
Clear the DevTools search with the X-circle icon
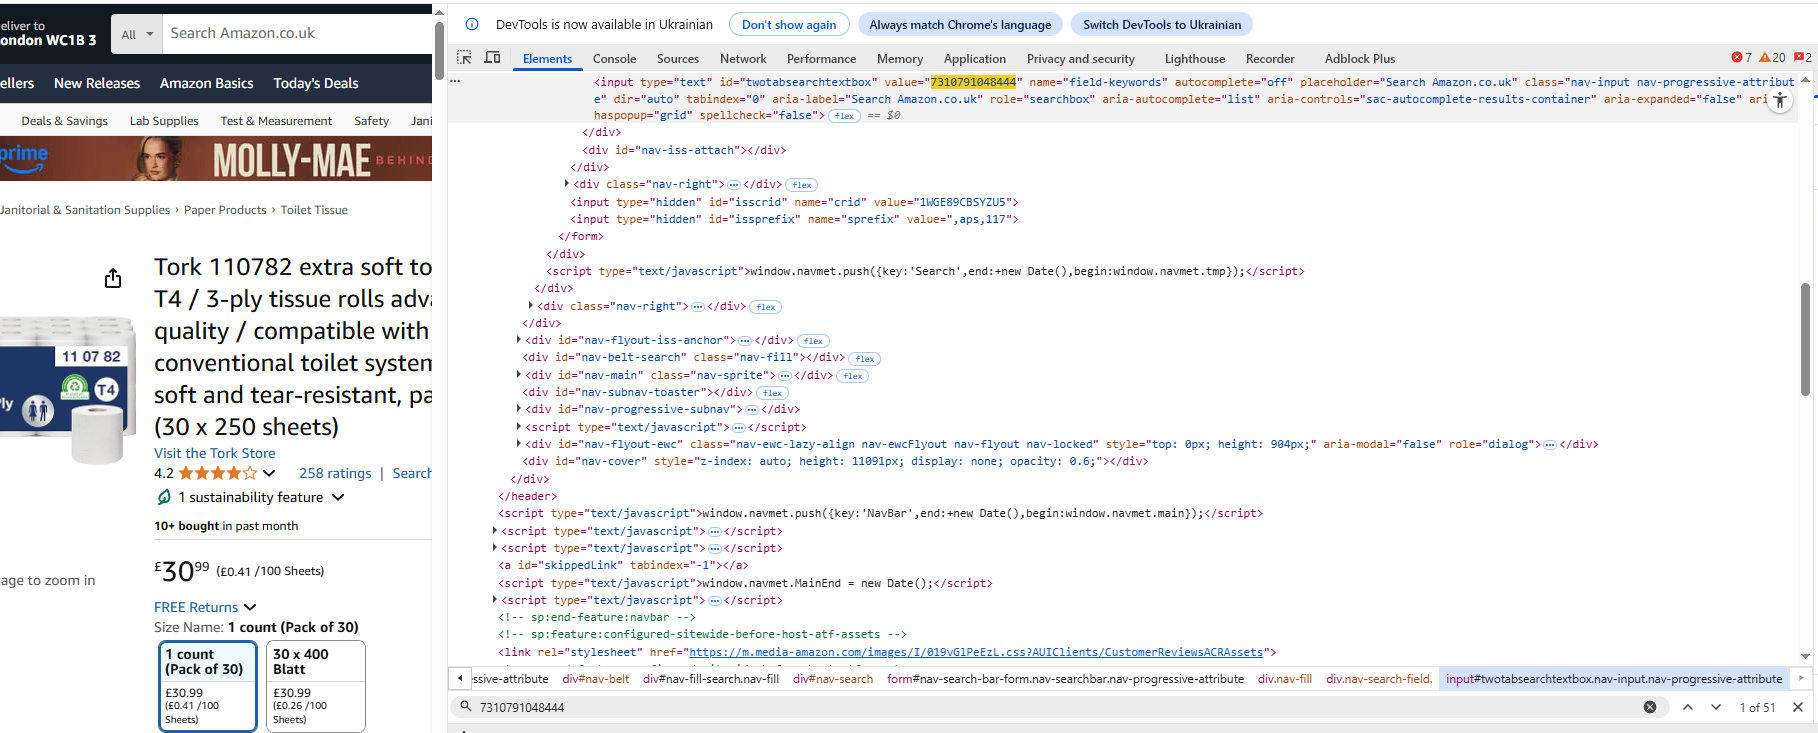pyautogui.click(x=1650, y=707)
